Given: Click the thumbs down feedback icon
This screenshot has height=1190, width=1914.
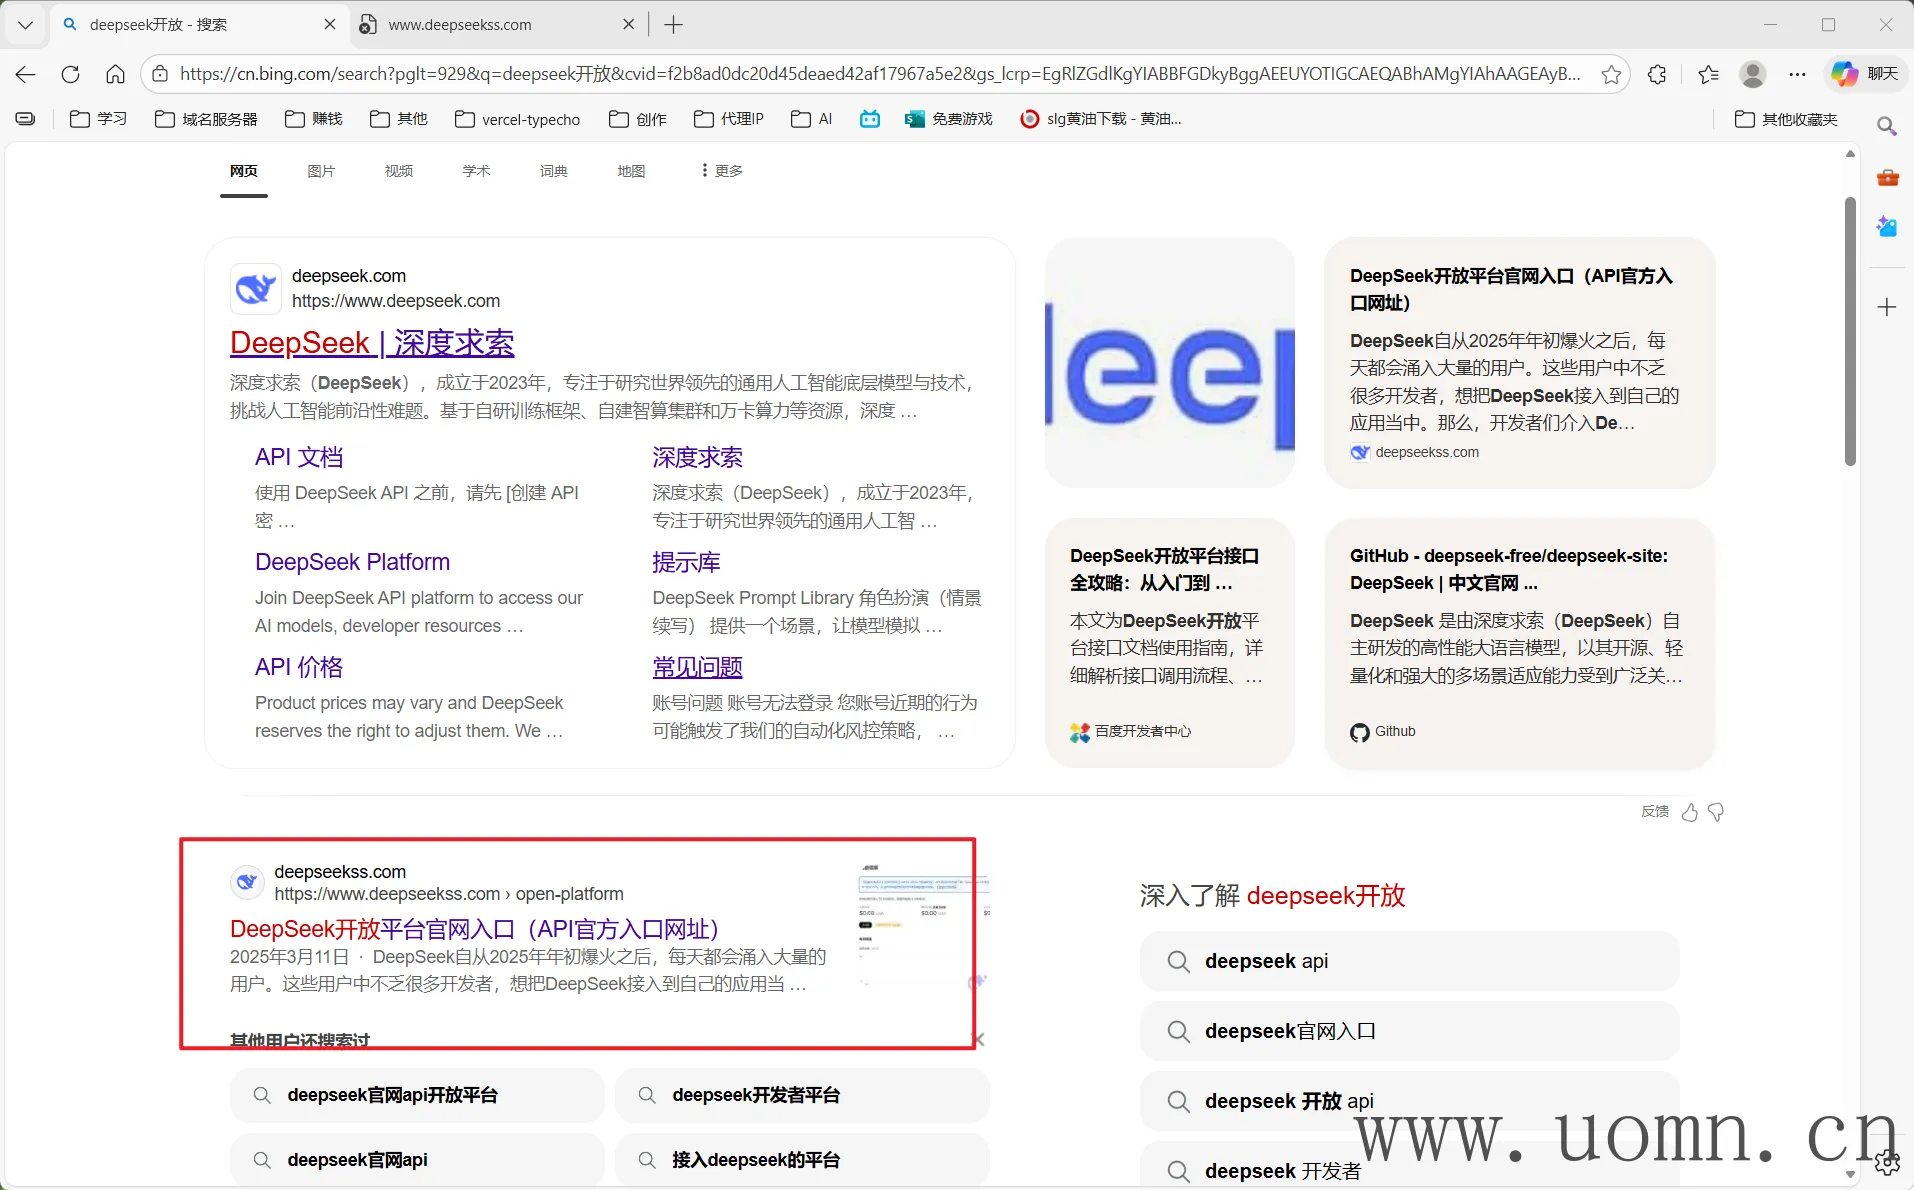Looking at the screenshot, I should point(1716,812).
